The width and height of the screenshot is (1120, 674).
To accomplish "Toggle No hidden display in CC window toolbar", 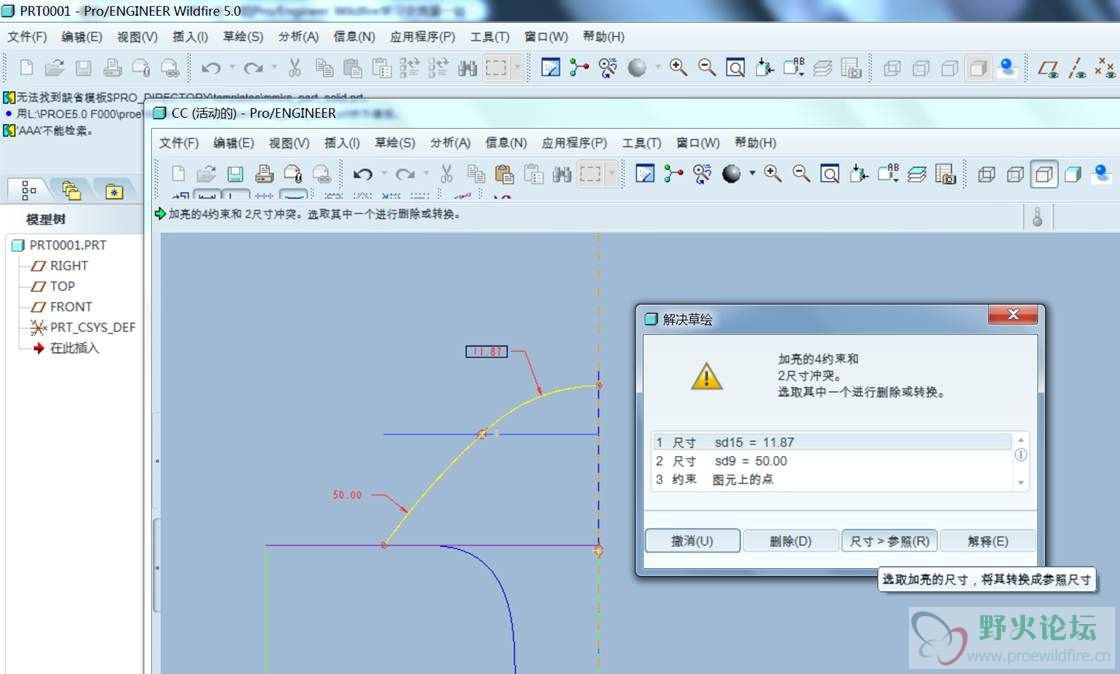I will [x=1044, y=173].
